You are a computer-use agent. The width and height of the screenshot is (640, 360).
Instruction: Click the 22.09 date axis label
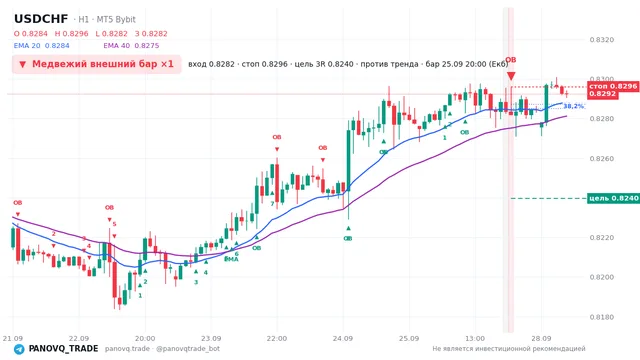[x=79, y=338]
